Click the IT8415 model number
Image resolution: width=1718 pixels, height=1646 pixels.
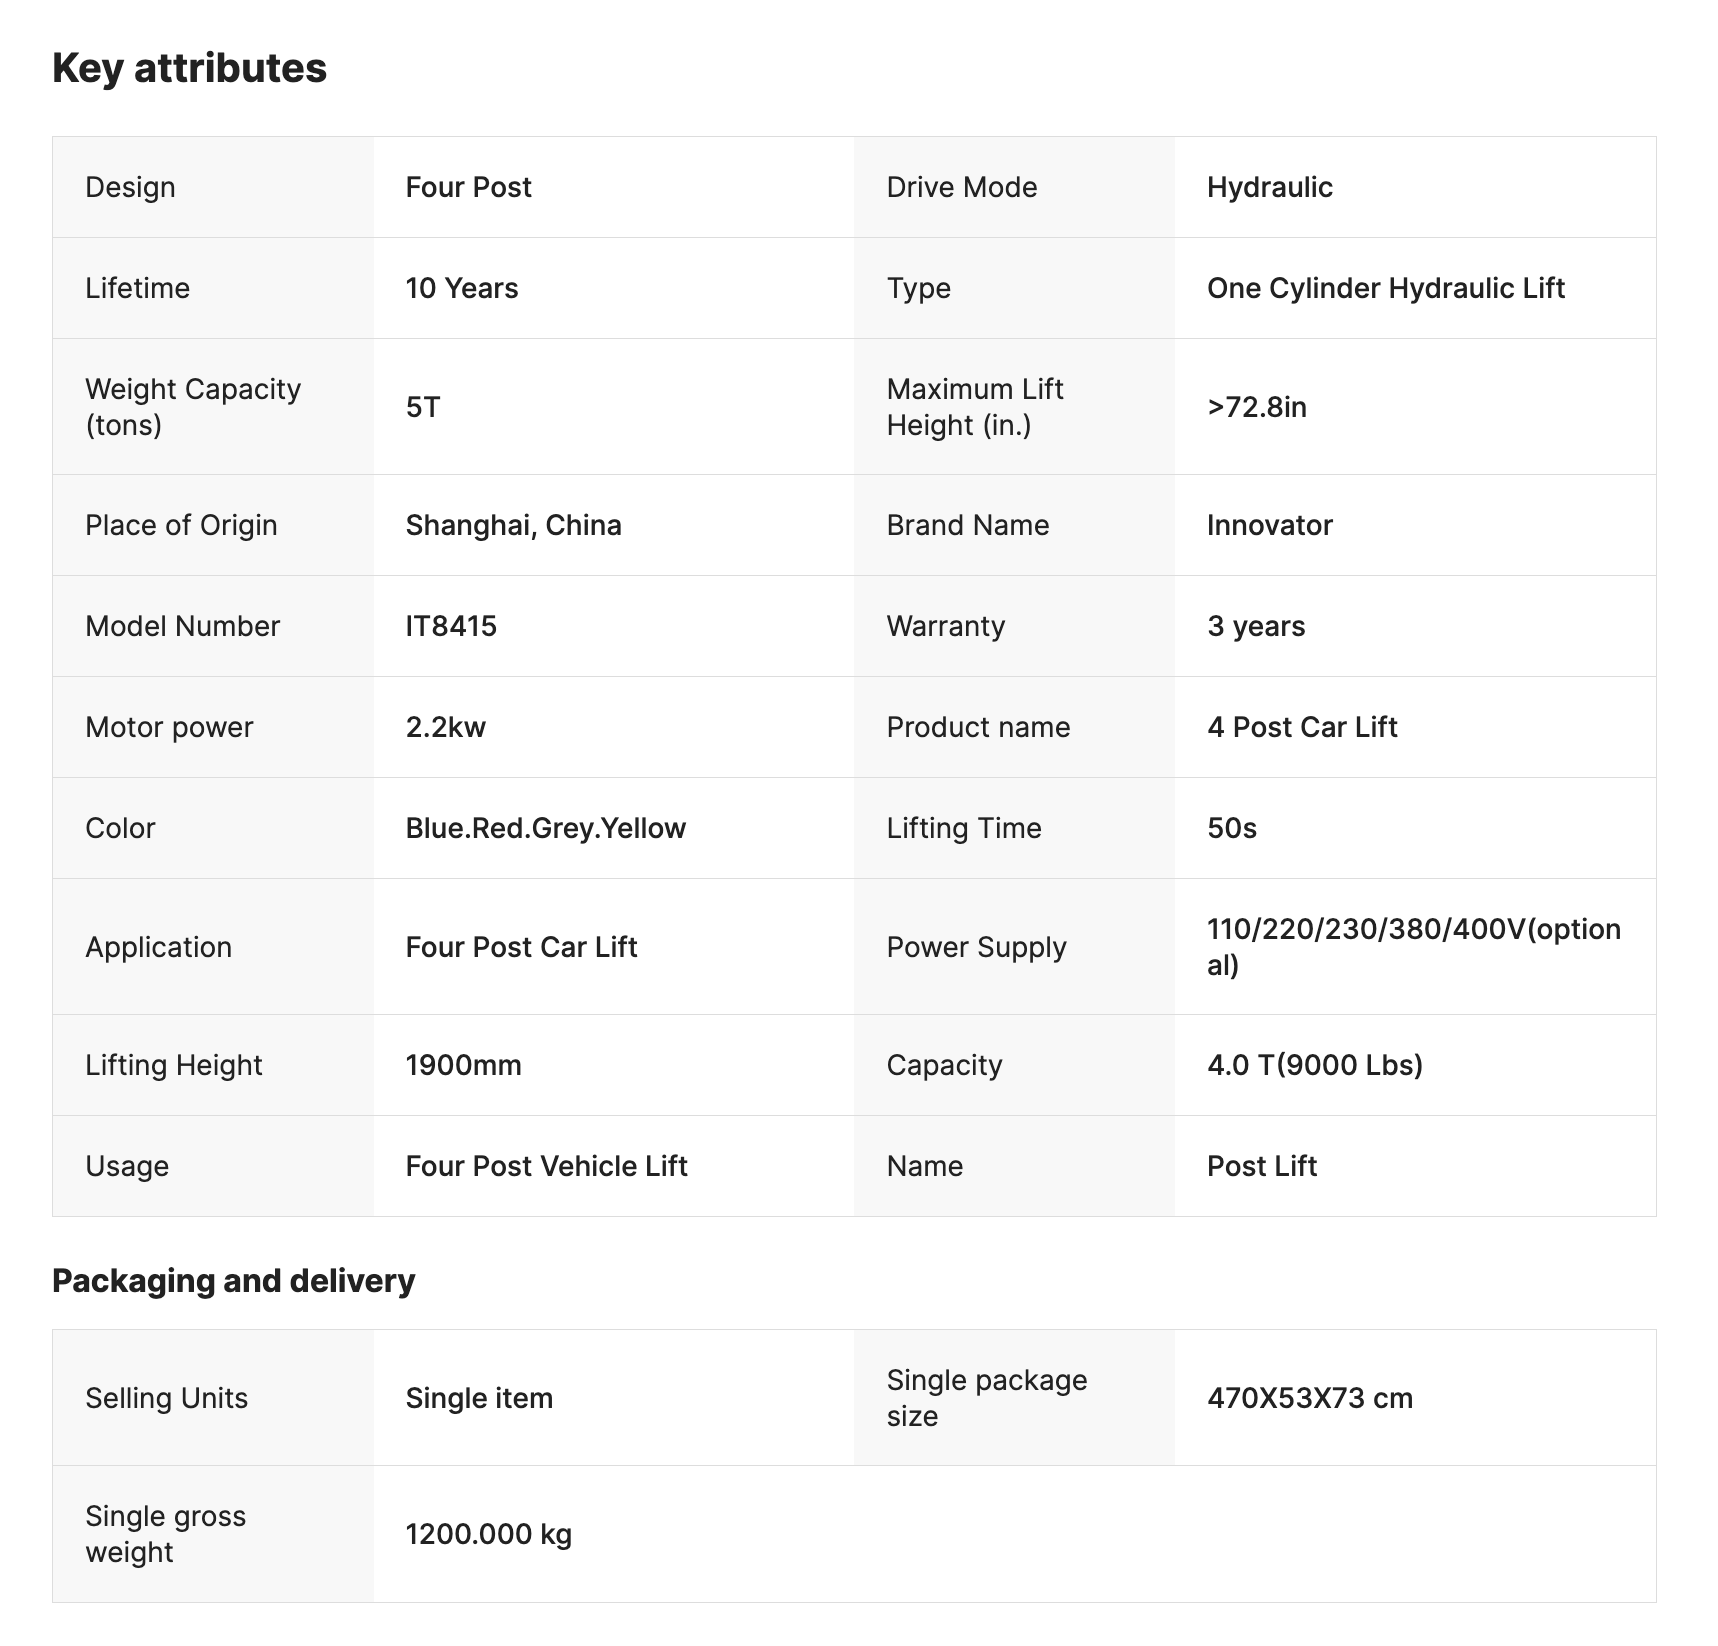[450, 626]
